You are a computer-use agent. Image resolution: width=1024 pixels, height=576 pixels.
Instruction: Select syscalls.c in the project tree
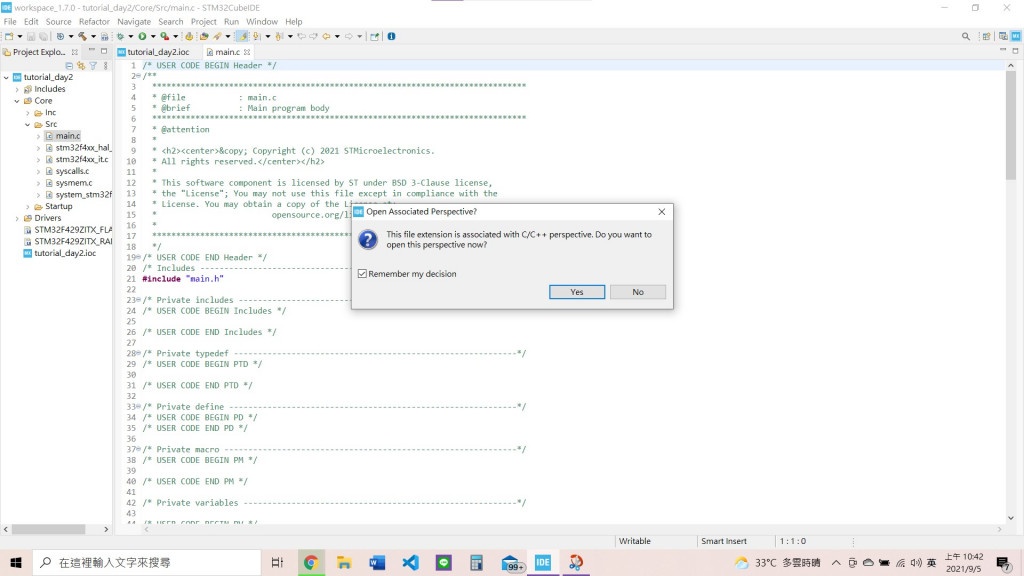(x=72, y=171)
